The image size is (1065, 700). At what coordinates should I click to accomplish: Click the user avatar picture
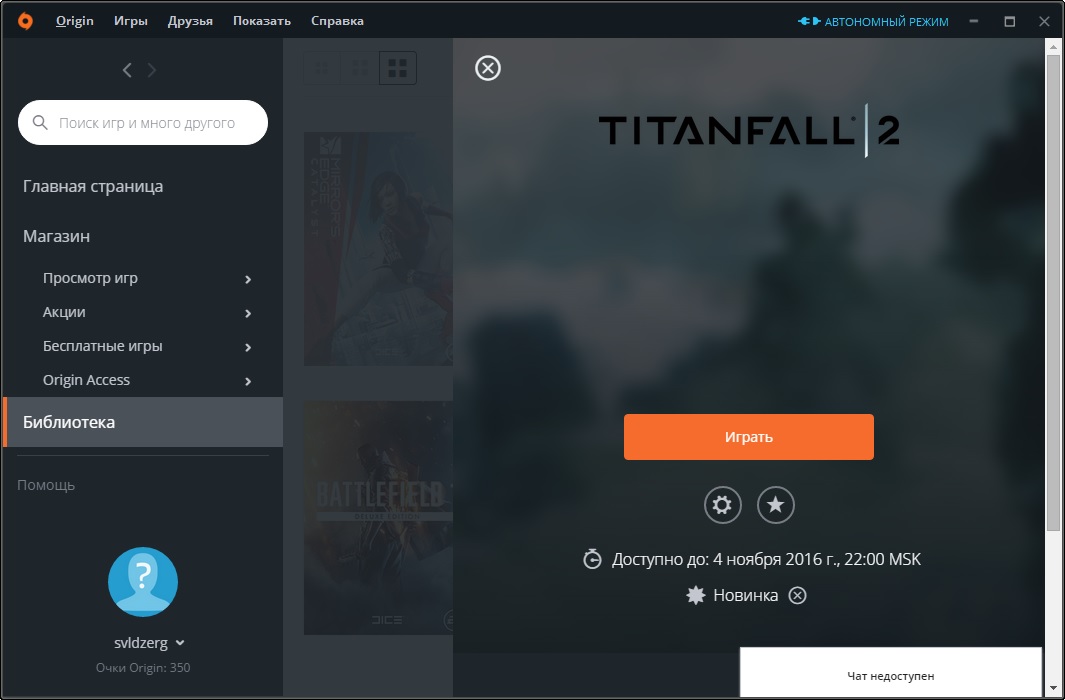tap(143, 582)
